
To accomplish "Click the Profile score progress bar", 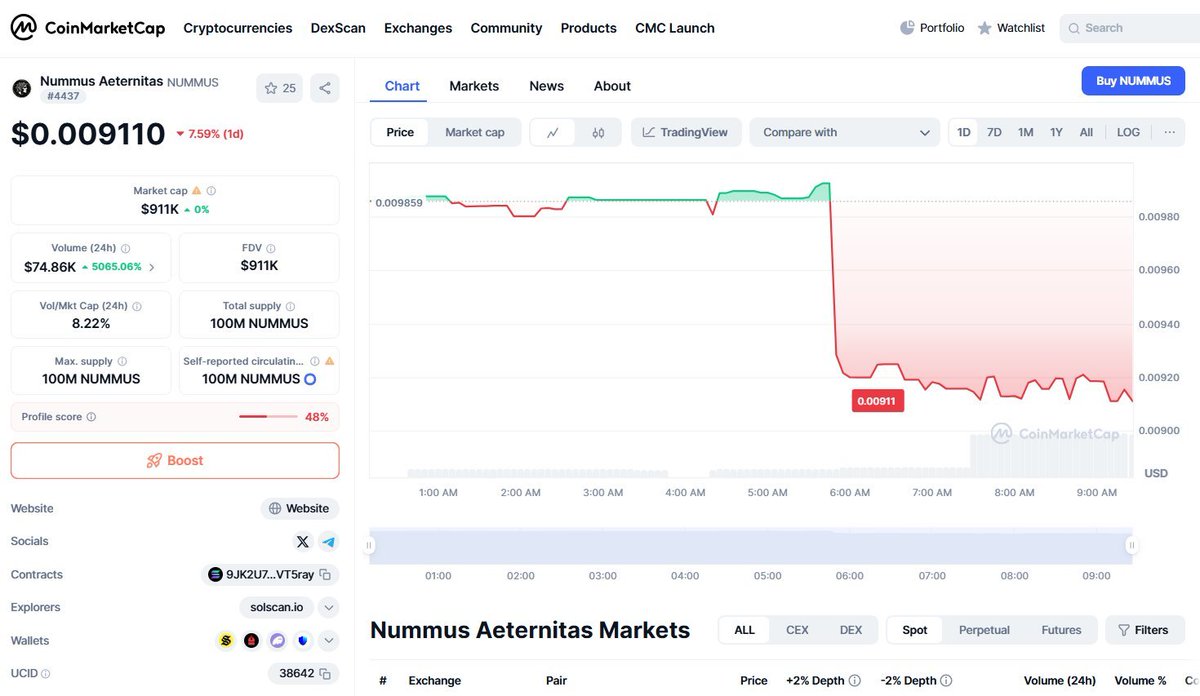I will (268, 416).
